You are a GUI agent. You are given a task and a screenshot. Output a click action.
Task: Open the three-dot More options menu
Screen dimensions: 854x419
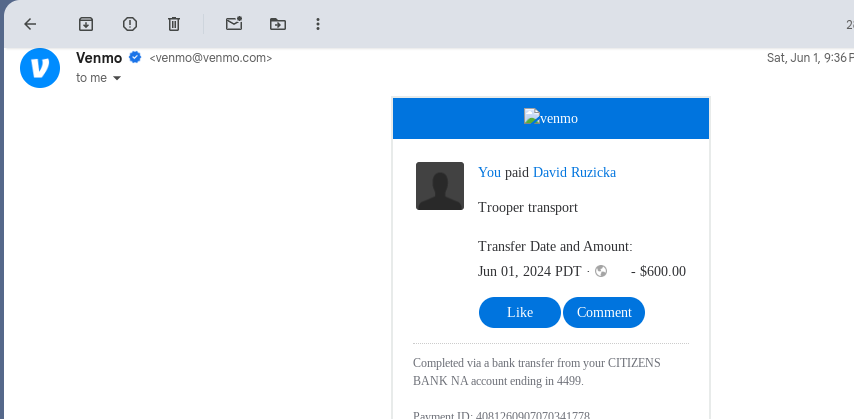click(318, 24)
